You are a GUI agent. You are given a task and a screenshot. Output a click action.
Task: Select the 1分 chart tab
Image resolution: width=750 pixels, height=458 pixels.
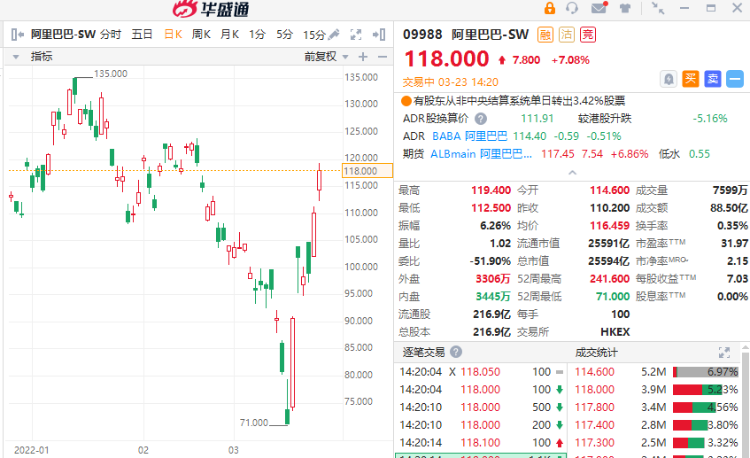click(x=257, y=34)
